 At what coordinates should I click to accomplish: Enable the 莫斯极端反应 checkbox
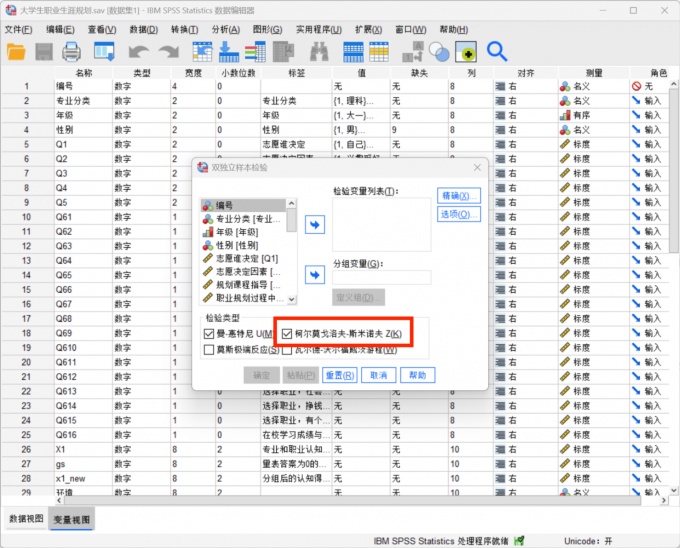(209, 349)
